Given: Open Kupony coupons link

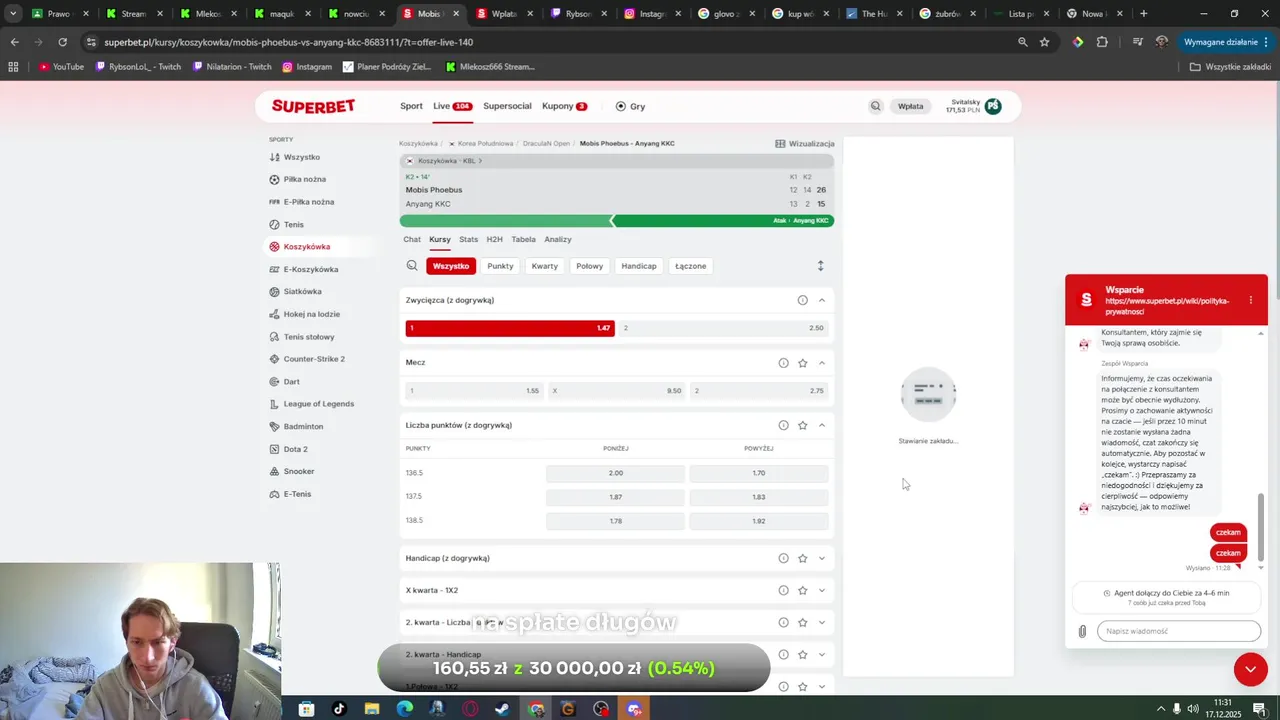Looking at the screenshot, I should (x=564, y=106).
